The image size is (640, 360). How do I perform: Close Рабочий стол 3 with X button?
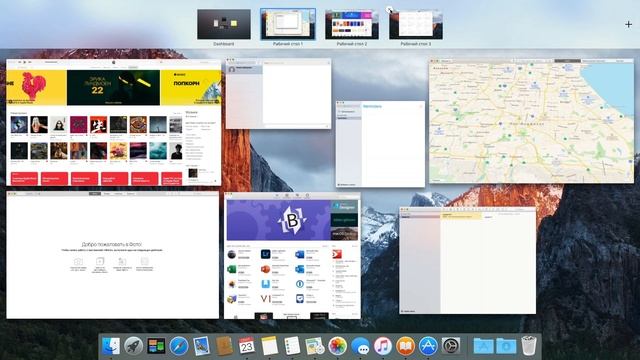[x=390, y=10]
